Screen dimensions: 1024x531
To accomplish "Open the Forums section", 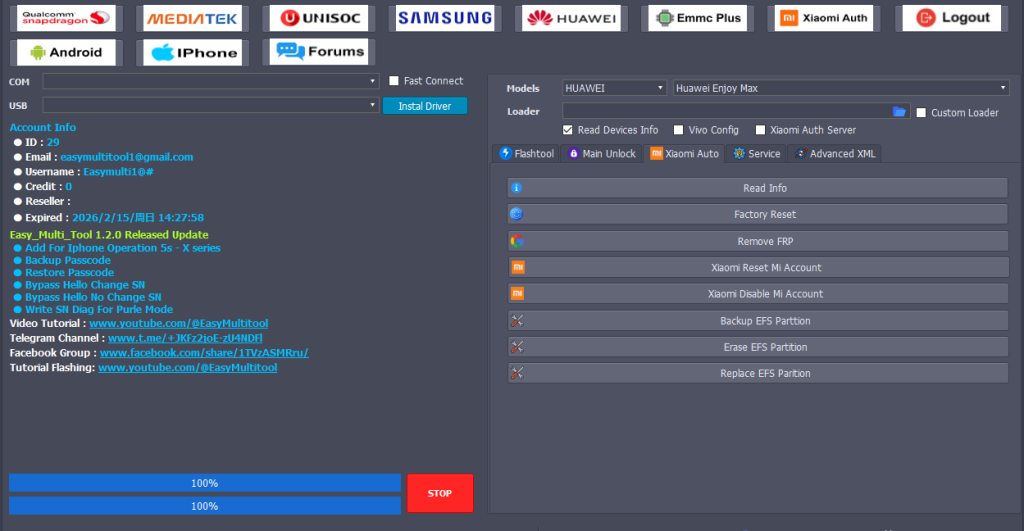I will pyautogui.click(x=319, y=52).
